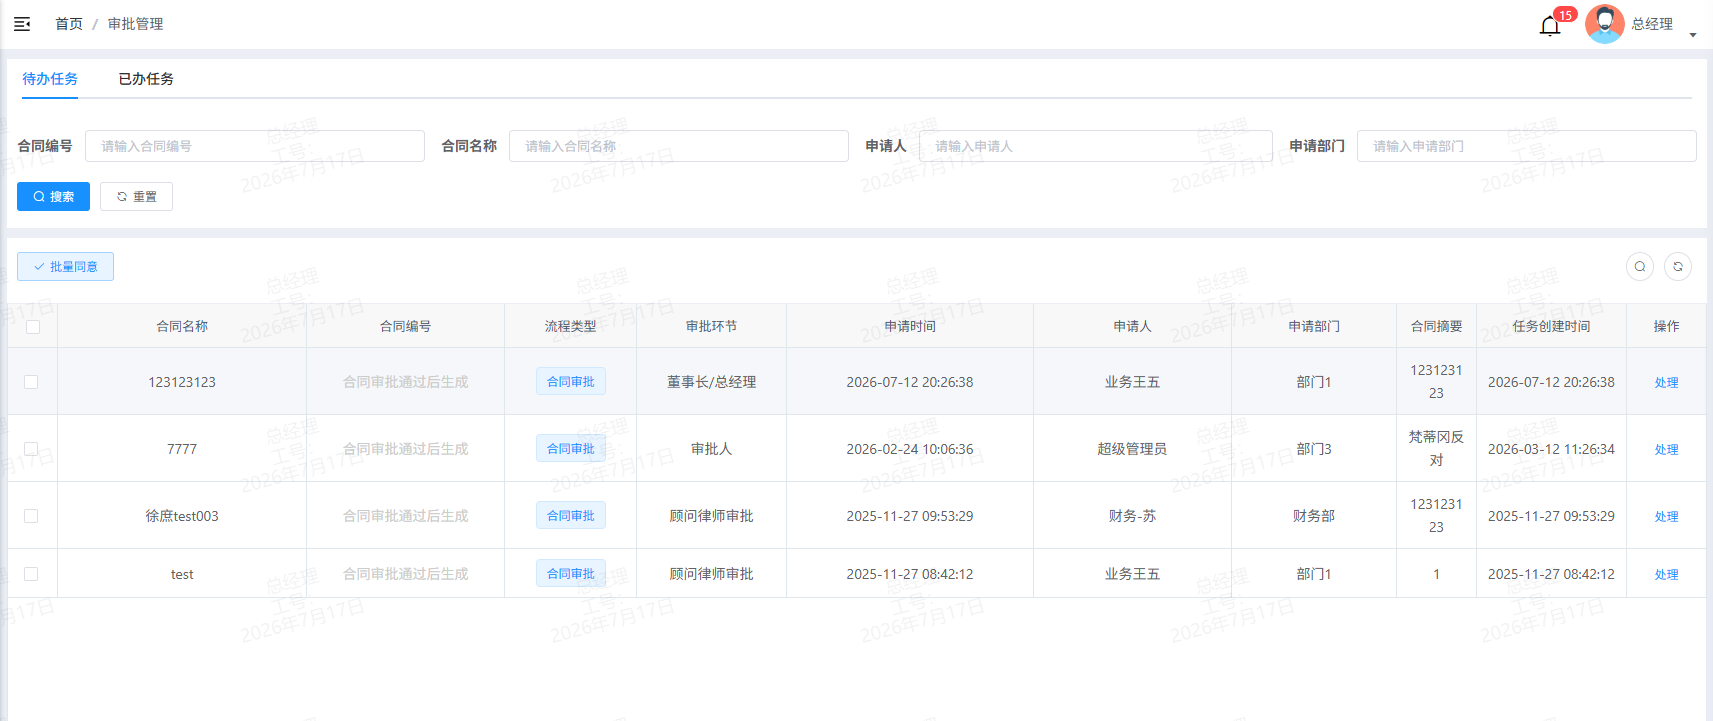Switch to 待办任务 tab
Screen dimensions: 1713x721
tap(50, 79)
